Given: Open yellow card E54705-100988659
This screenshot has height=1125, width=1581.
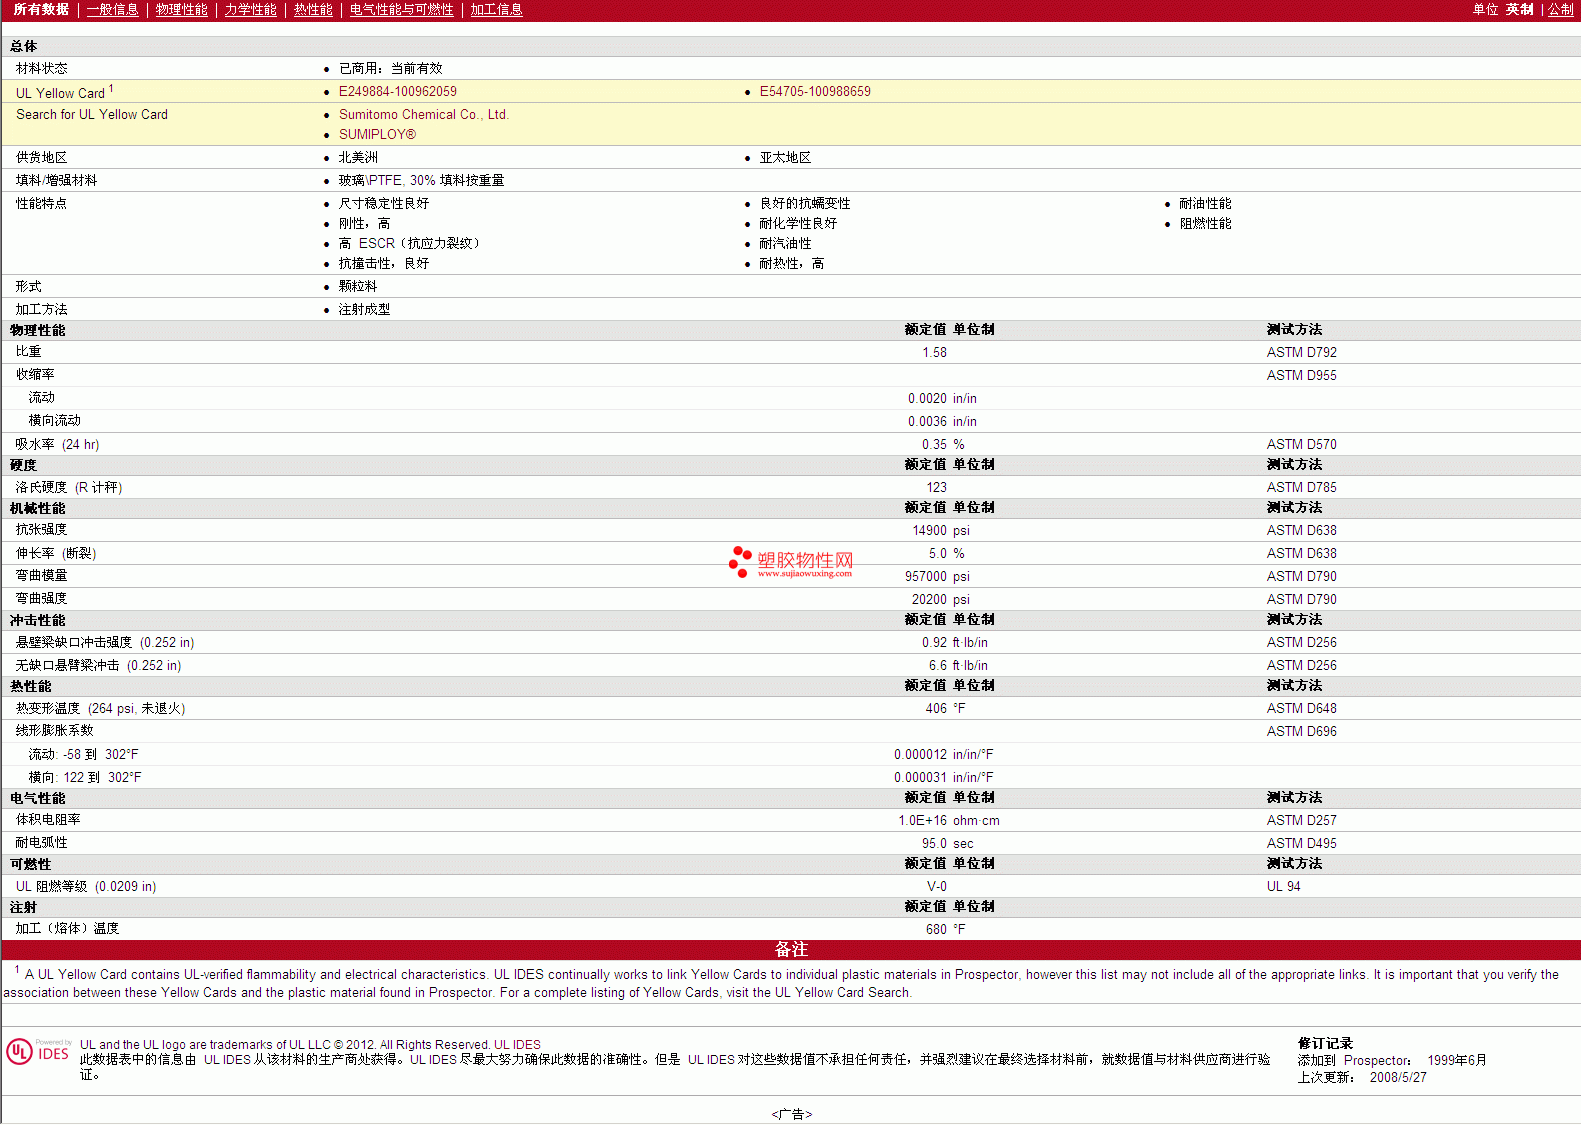Looking at the screenshot, I should [814, 92].
